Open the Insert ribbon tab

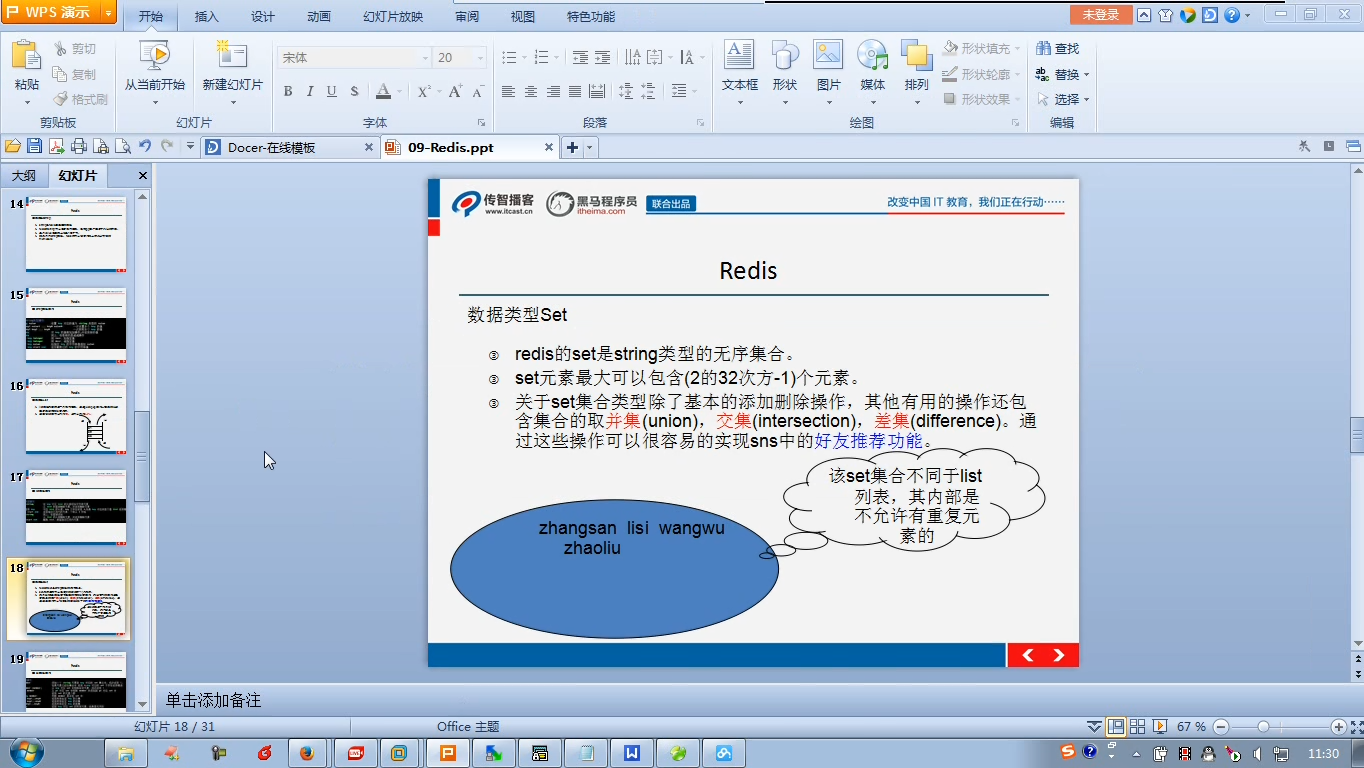tap(207, 16)
